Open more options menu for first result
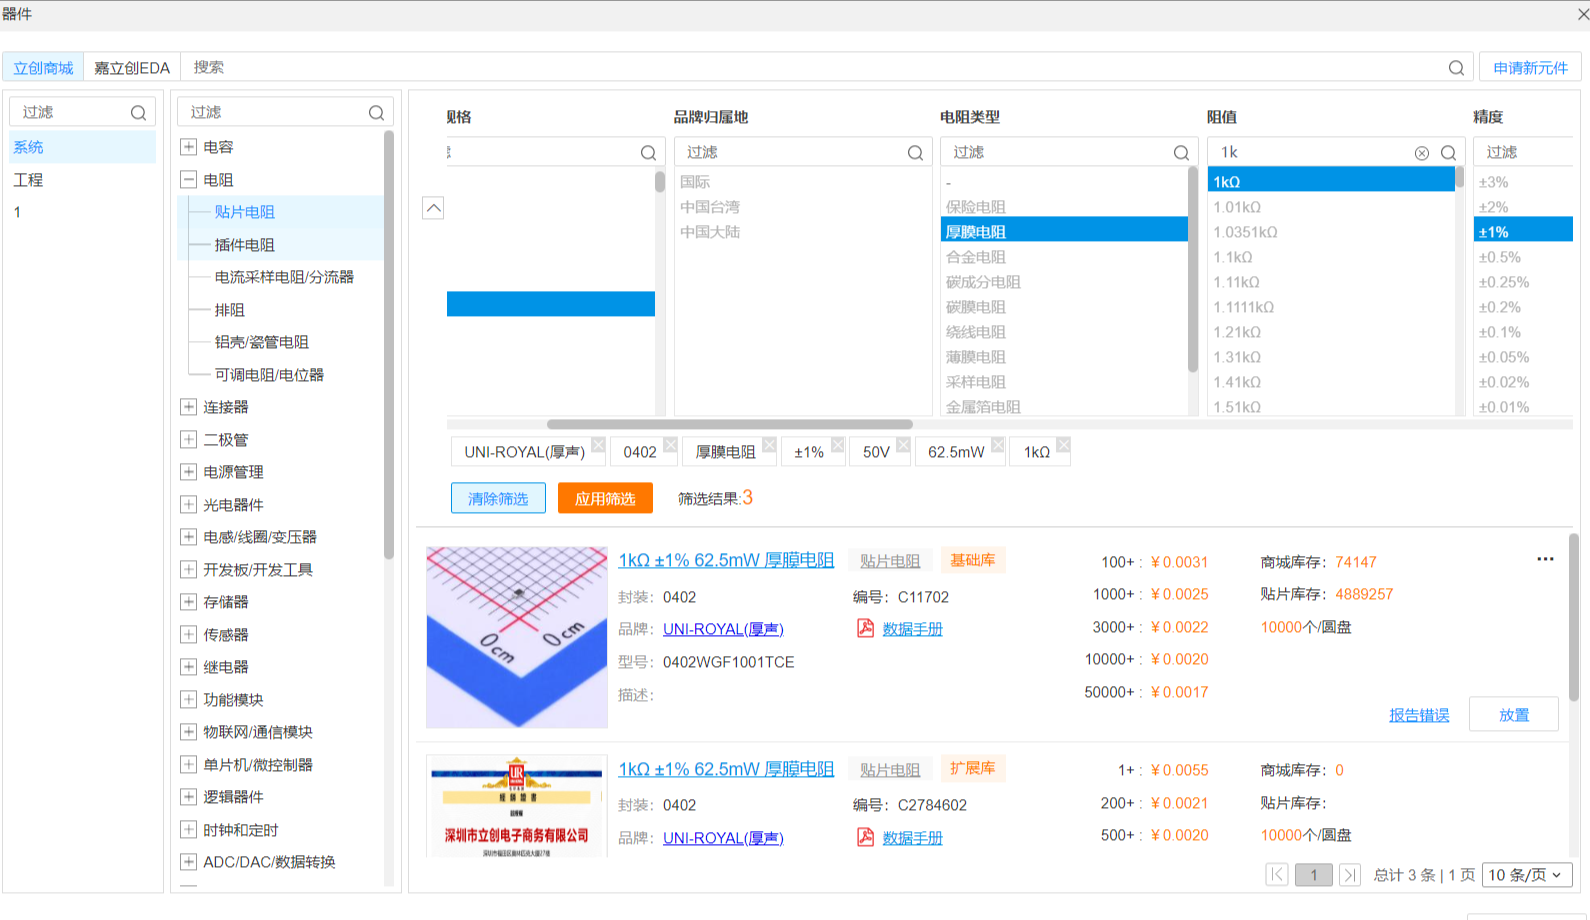The height and width of the screenshot is (920, 1590). 1545,559
